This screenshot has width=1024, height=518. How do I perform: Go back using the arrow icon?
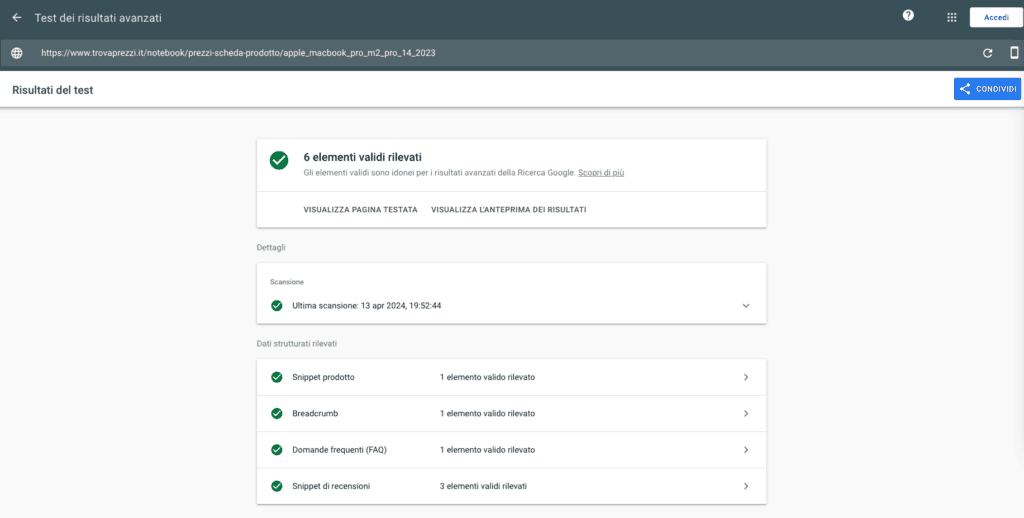pos(17,18)
